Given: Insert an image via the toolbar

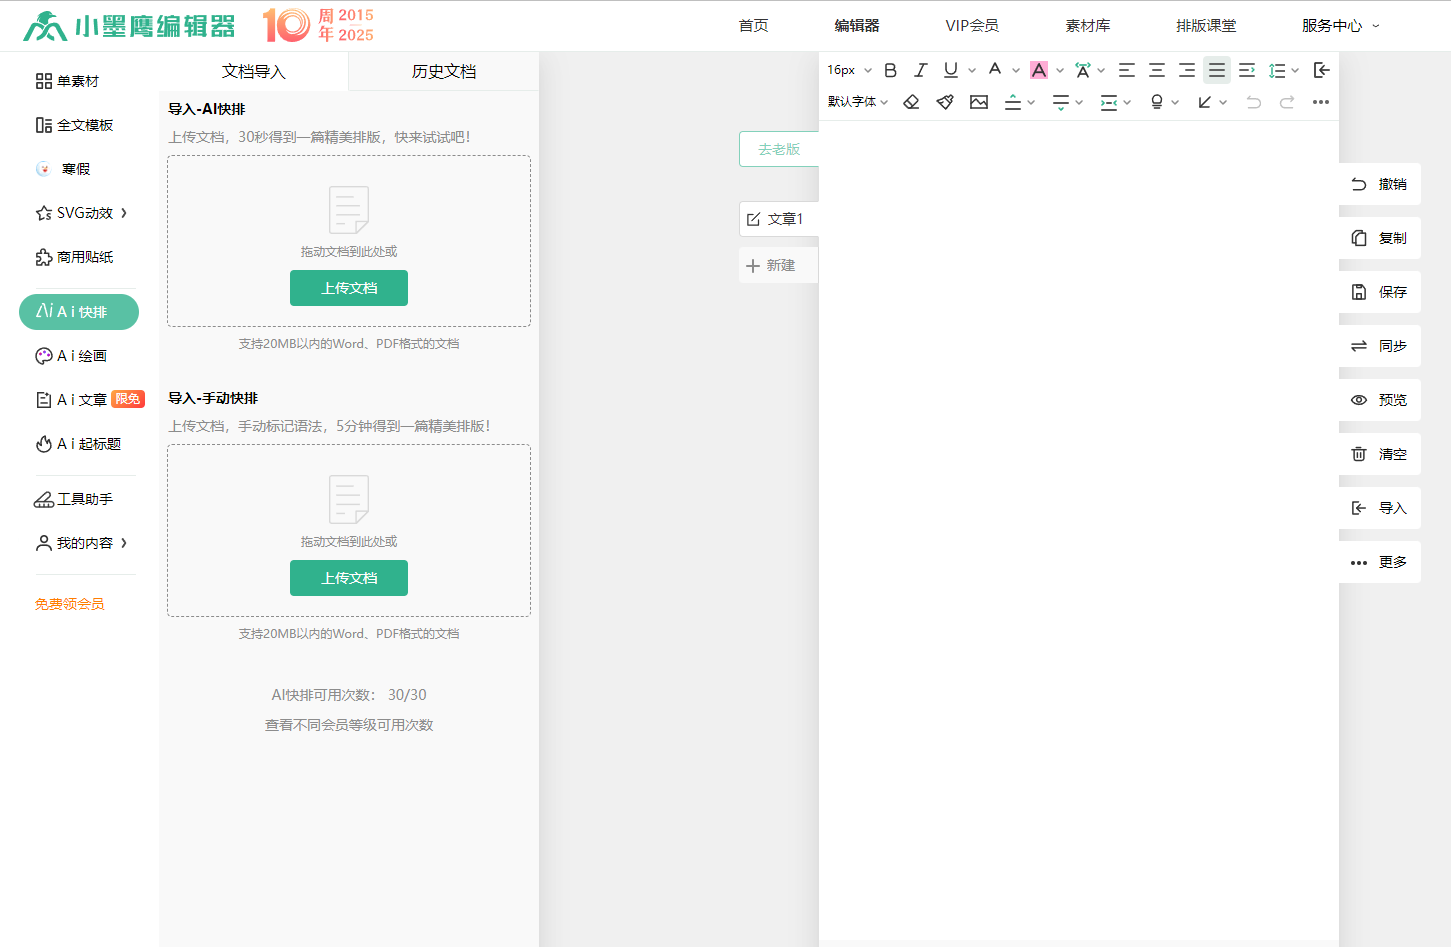Looking at the screenshot, I should [979, 101].
